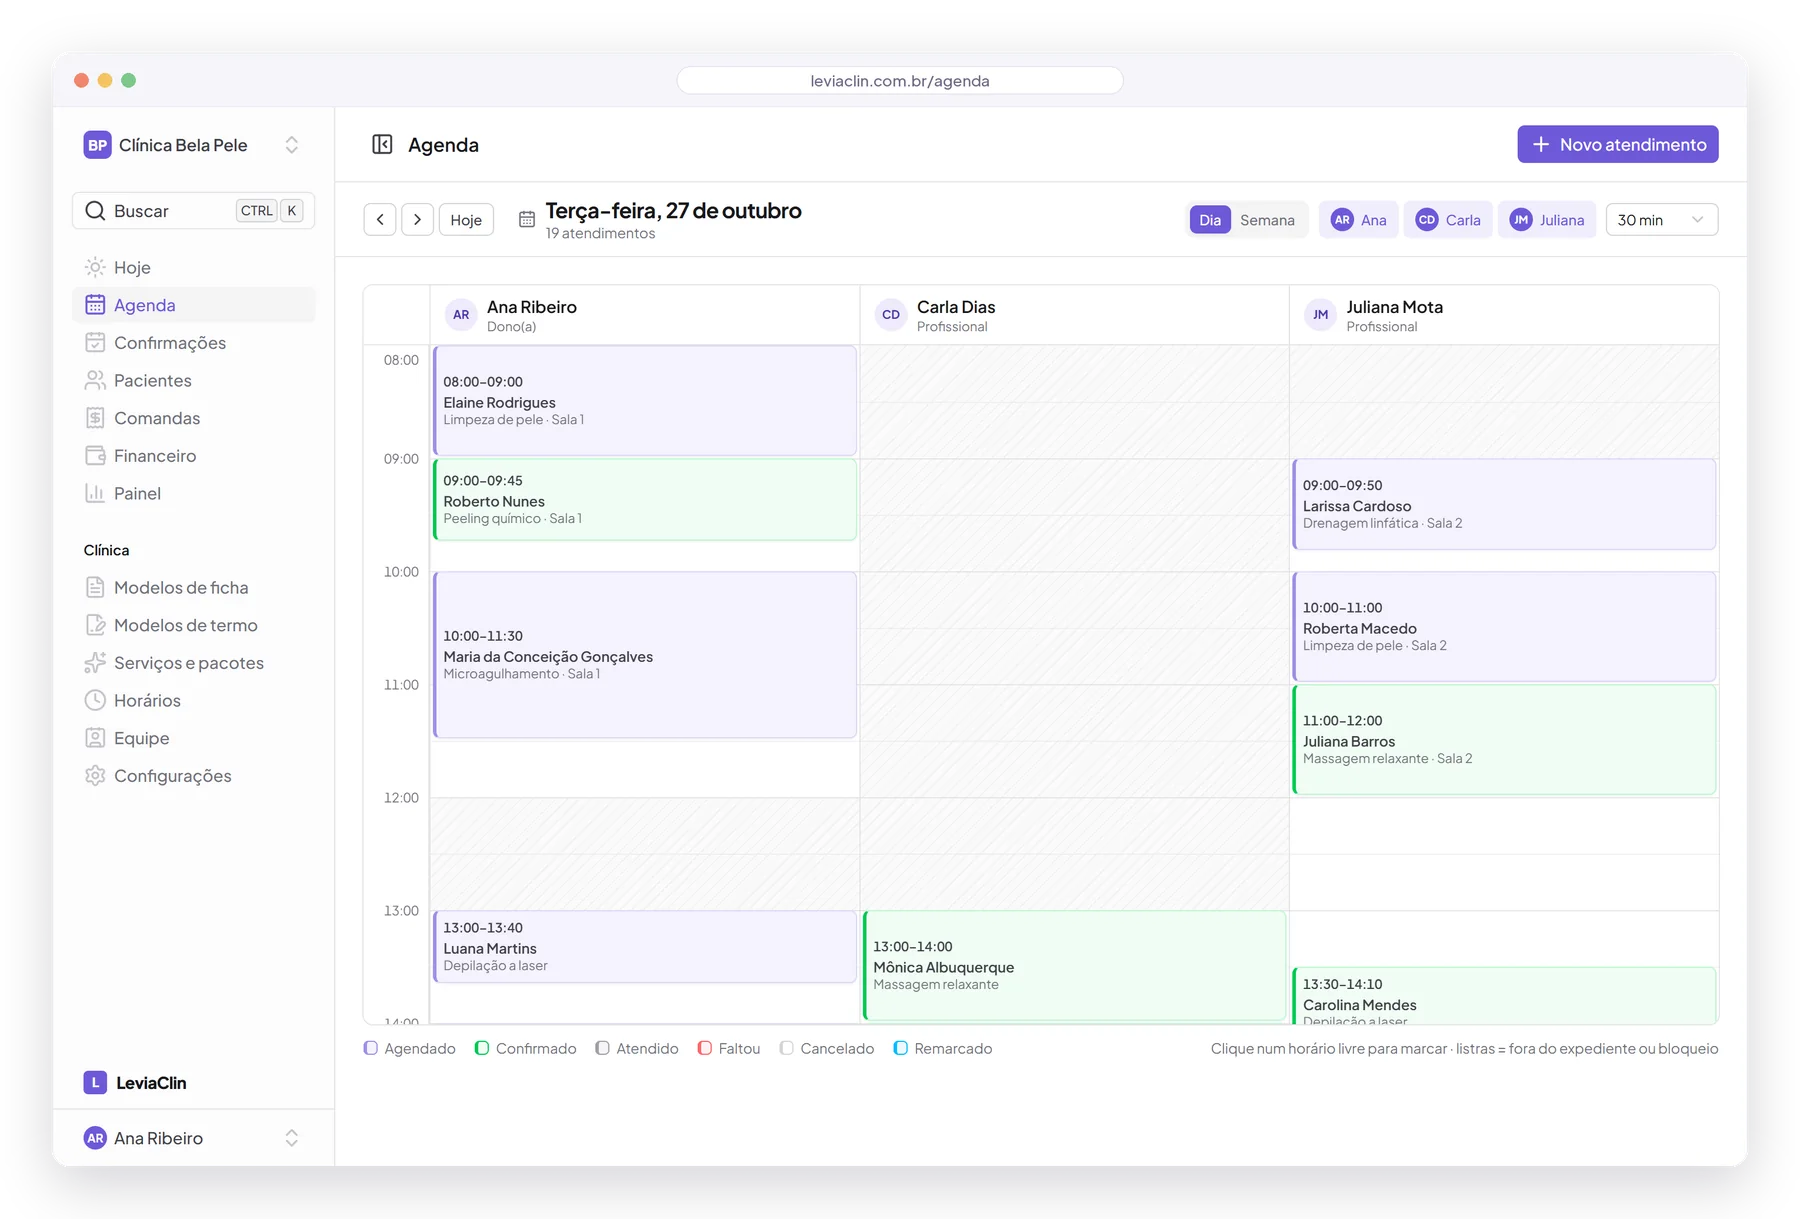Toggle the Carla professional filter
1800x1219 pixels.
click(x=1448, y=220)
